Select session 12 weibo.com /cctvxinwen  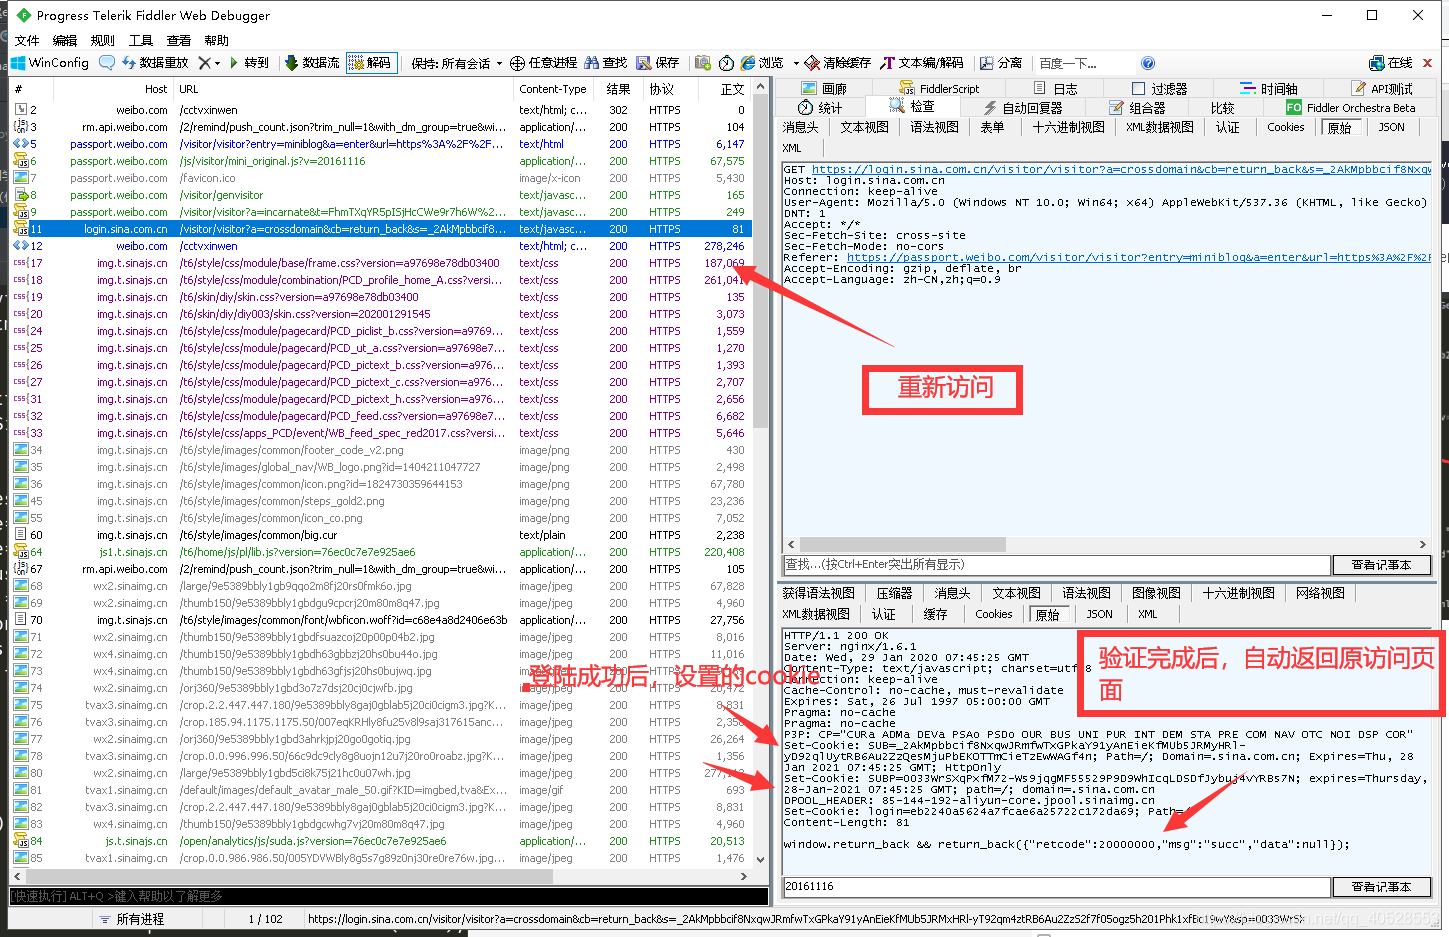point(380,246)
